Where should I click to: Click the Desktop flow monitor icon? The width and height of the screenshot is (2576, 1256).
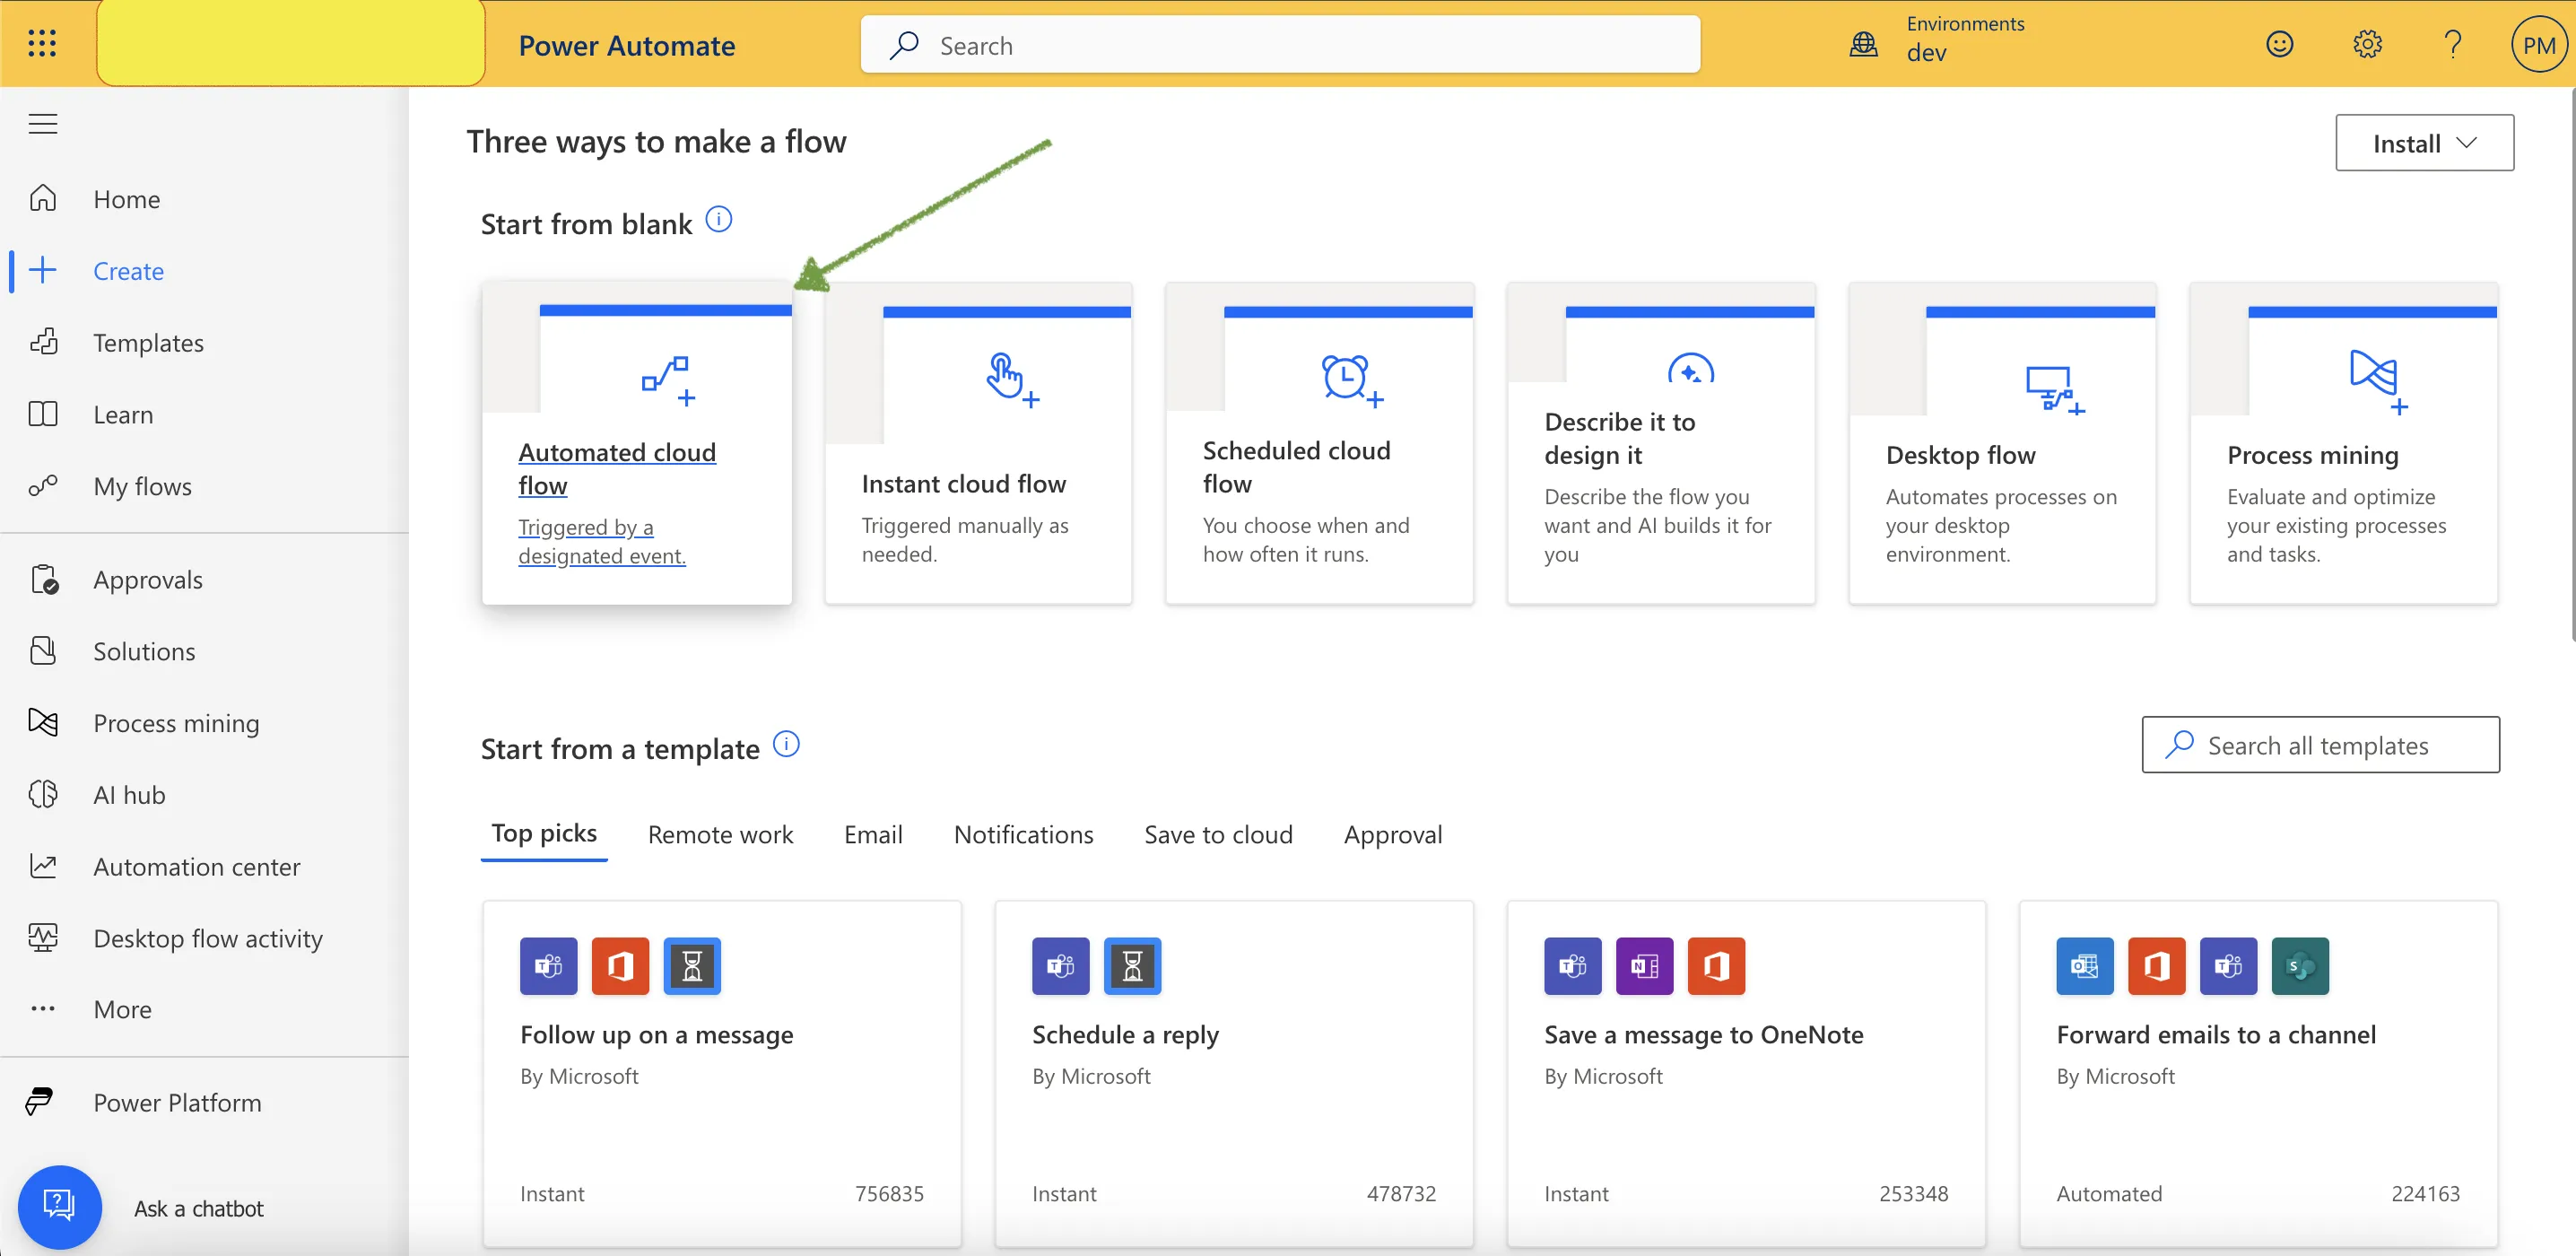pos(2054,390)
